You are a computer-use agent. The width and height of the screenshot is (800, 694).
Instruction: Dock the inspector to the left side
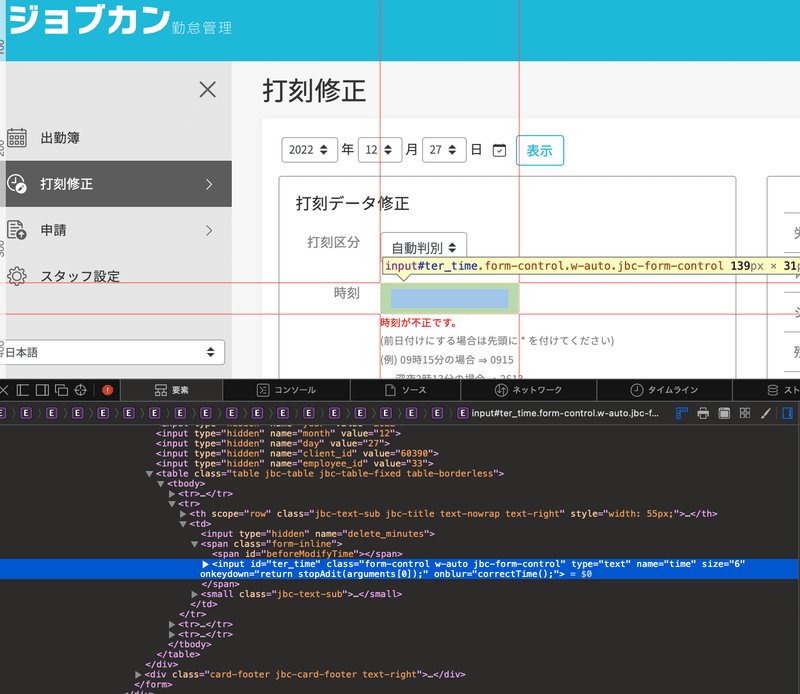click(x=22, y=390)
